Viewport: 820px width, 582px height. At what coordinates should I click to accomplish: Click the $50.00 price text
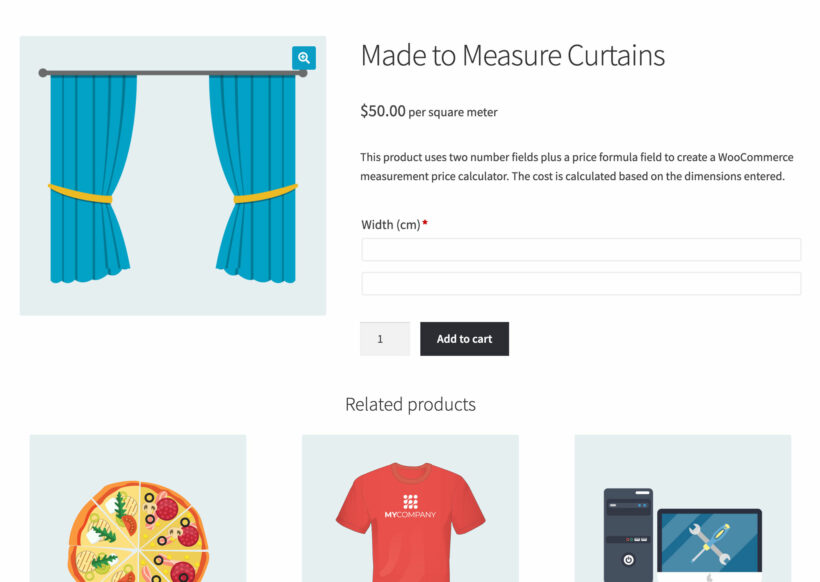click(380, 111)
